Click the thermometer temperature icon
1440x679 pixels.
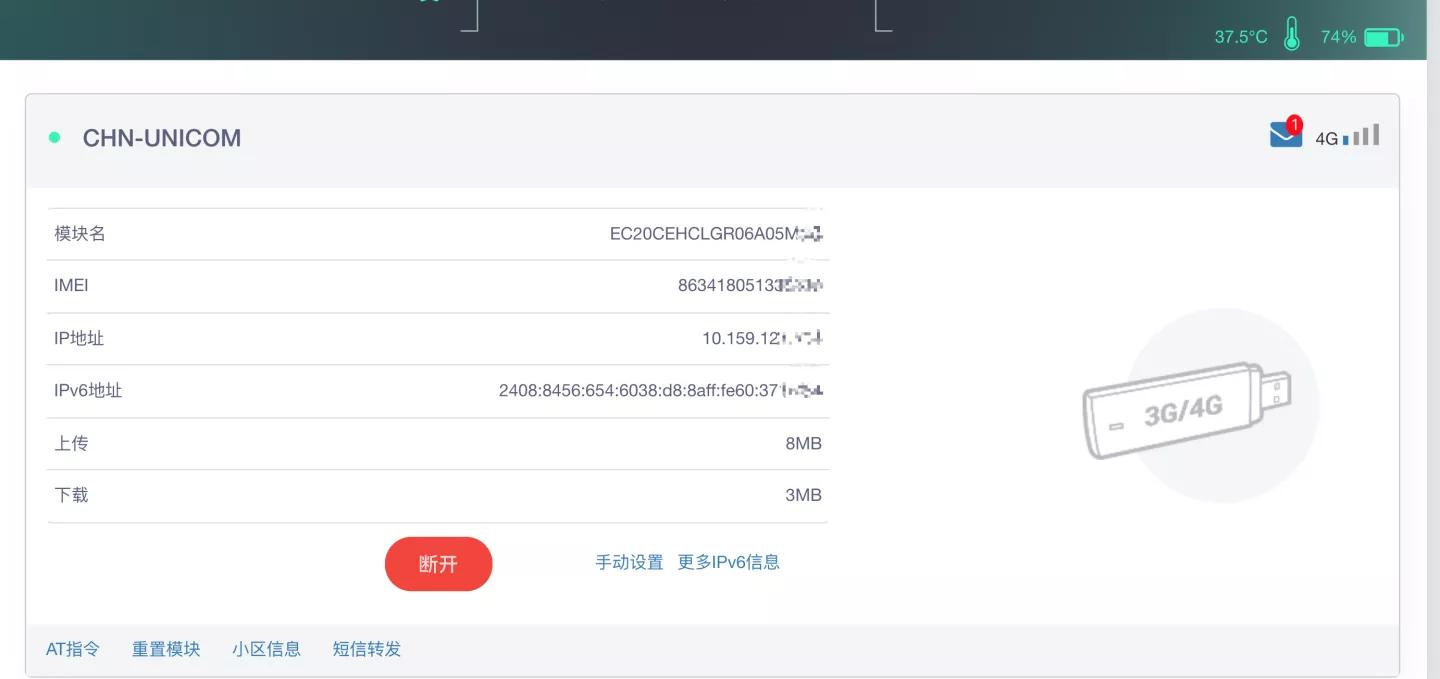[1291, 34]
